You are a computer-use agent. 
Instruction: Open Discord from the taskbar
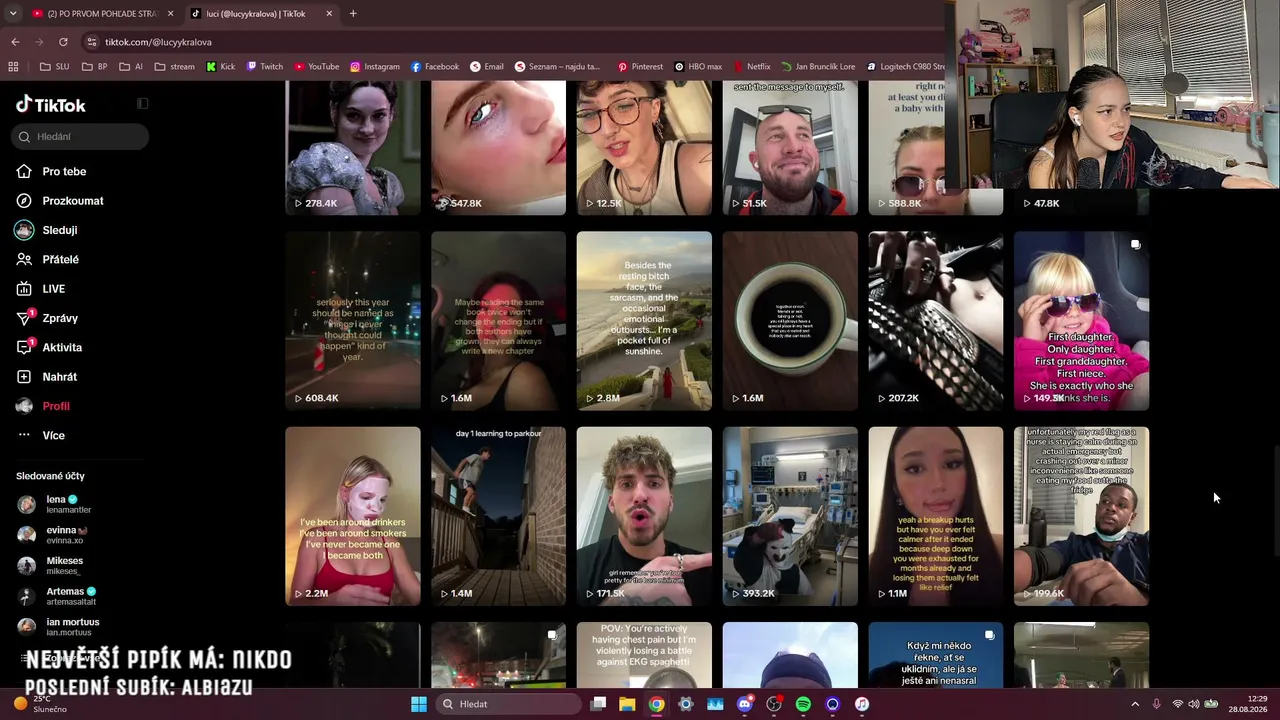coord(744,704)
